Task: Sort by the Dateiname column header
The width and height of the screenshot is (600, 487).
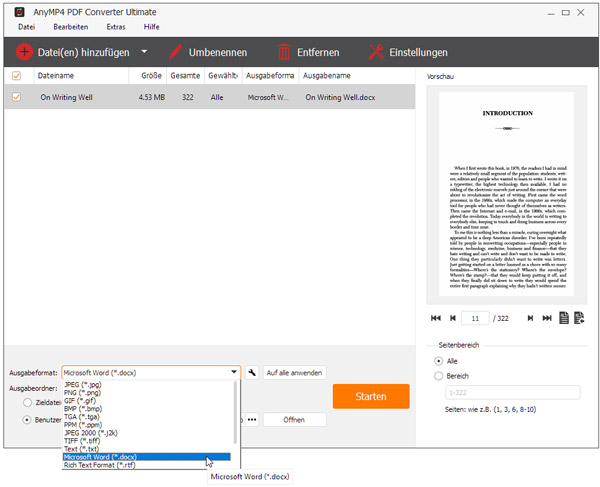Action: click(82, 76)
